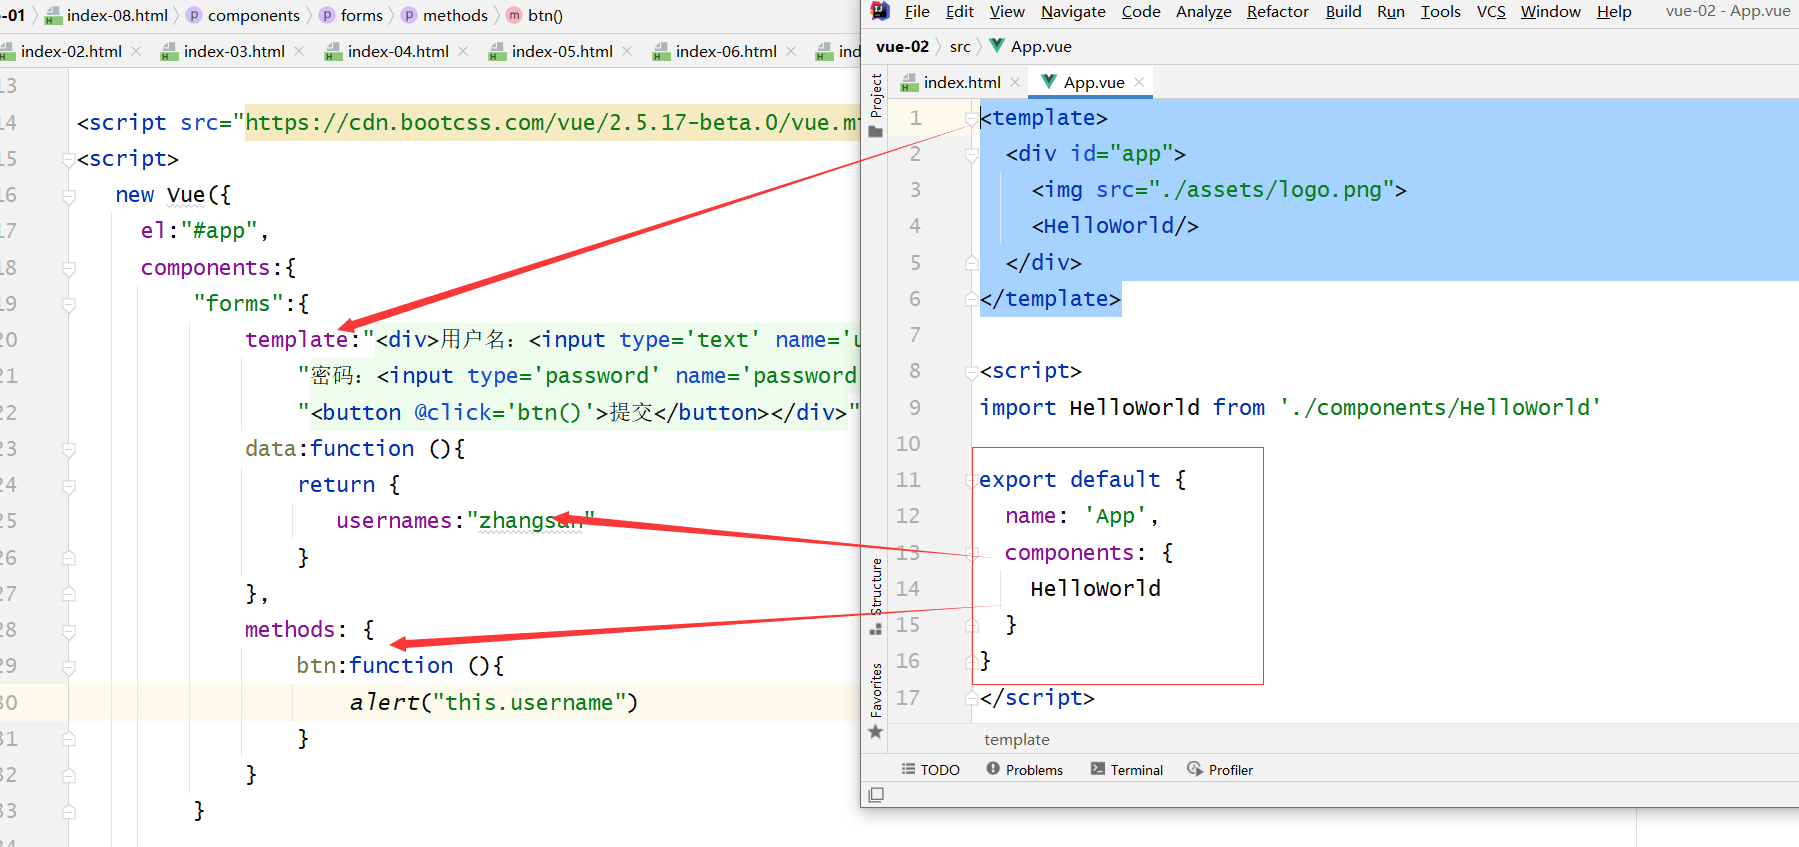Close index-02.html tab in left window

136,51
